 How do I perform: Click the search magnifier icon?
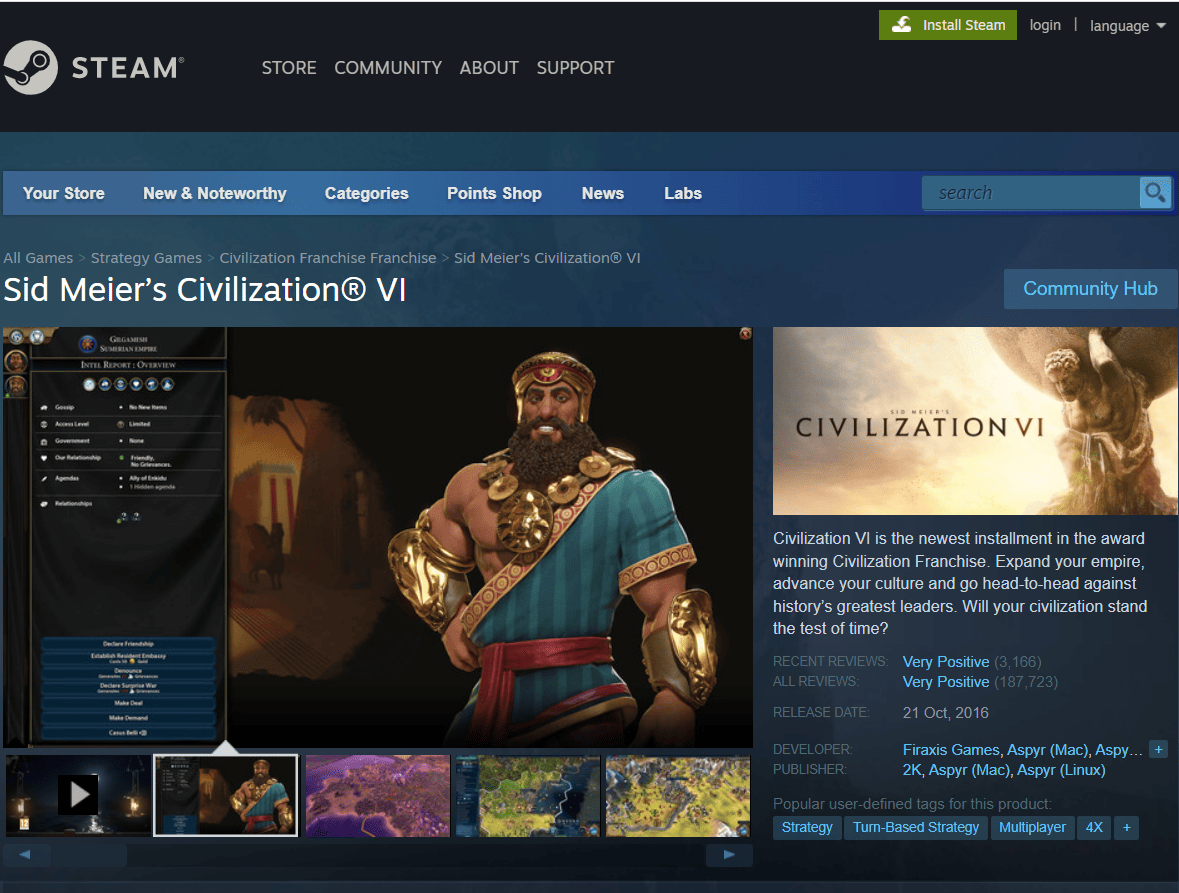click(x=1155, y=193)
